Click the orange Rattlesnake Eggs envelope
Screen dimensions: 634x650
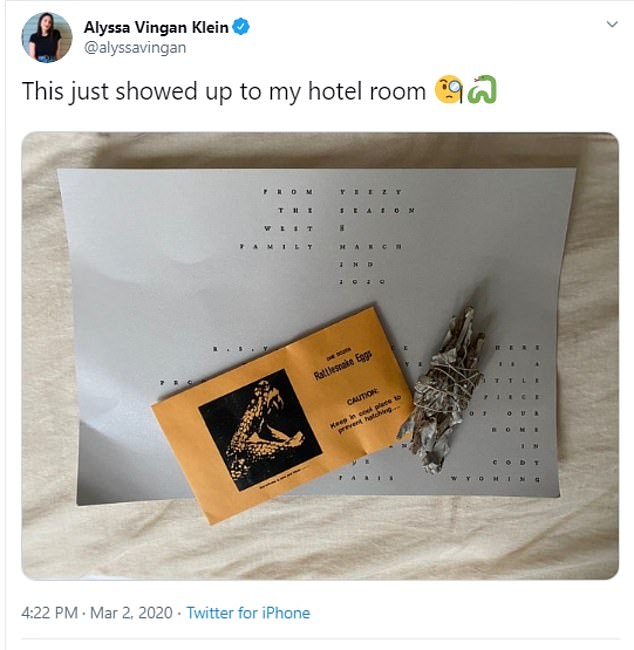(x=282, y=415)
